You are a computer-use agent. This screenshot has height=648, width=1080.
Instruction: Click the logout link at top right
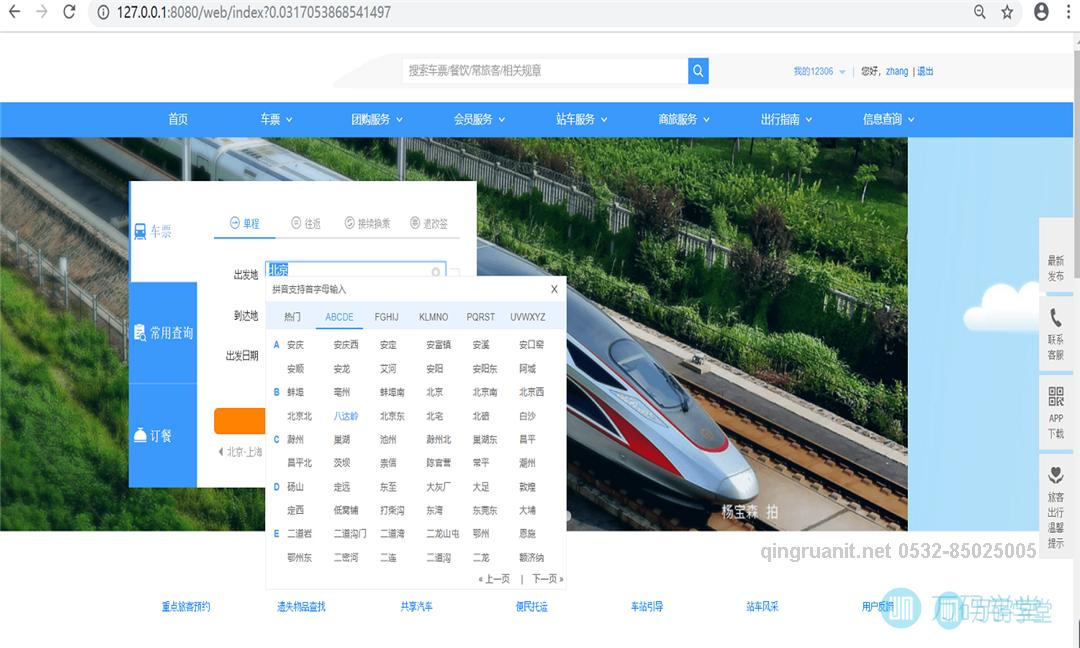[924, 71]
